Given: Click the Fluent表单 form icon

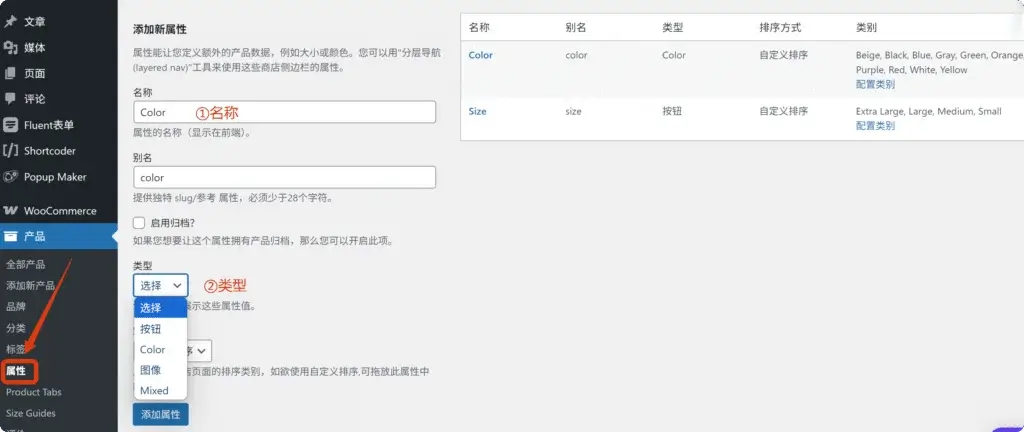Looking at the screenshot, I should tap(11, 125).
